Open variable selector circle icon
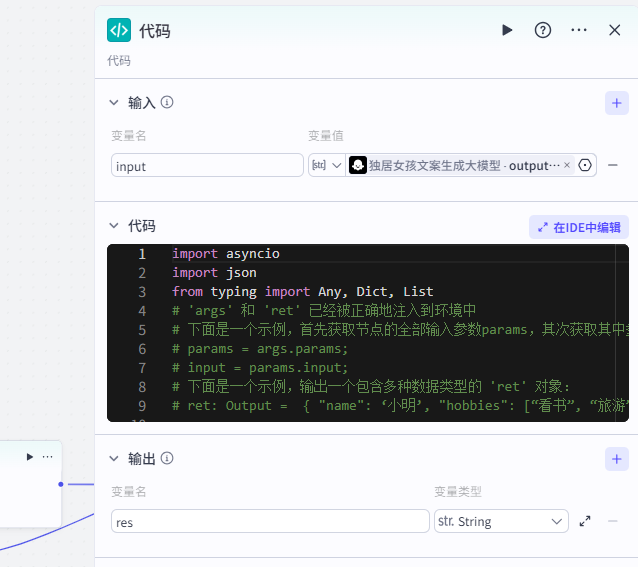Screen dimensions: 638x567 point(585,165)
